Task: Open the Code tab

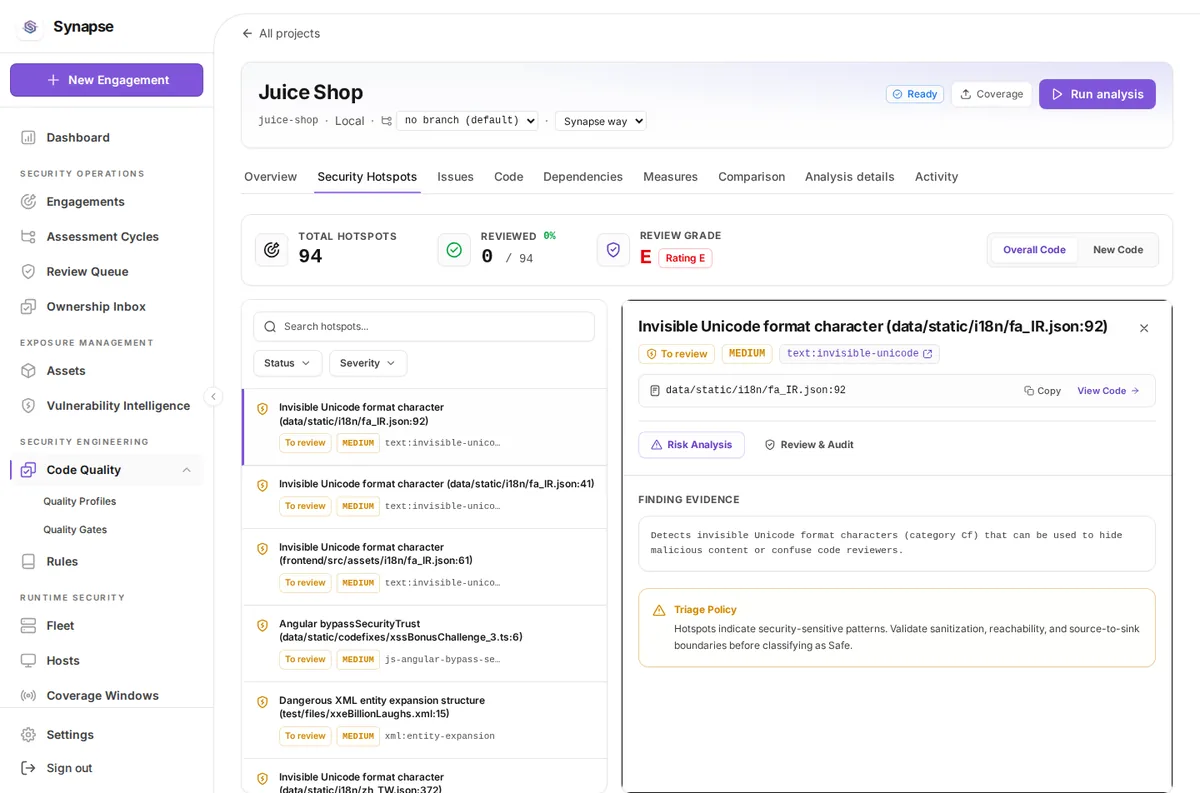Action: click(x=508, y=176)
